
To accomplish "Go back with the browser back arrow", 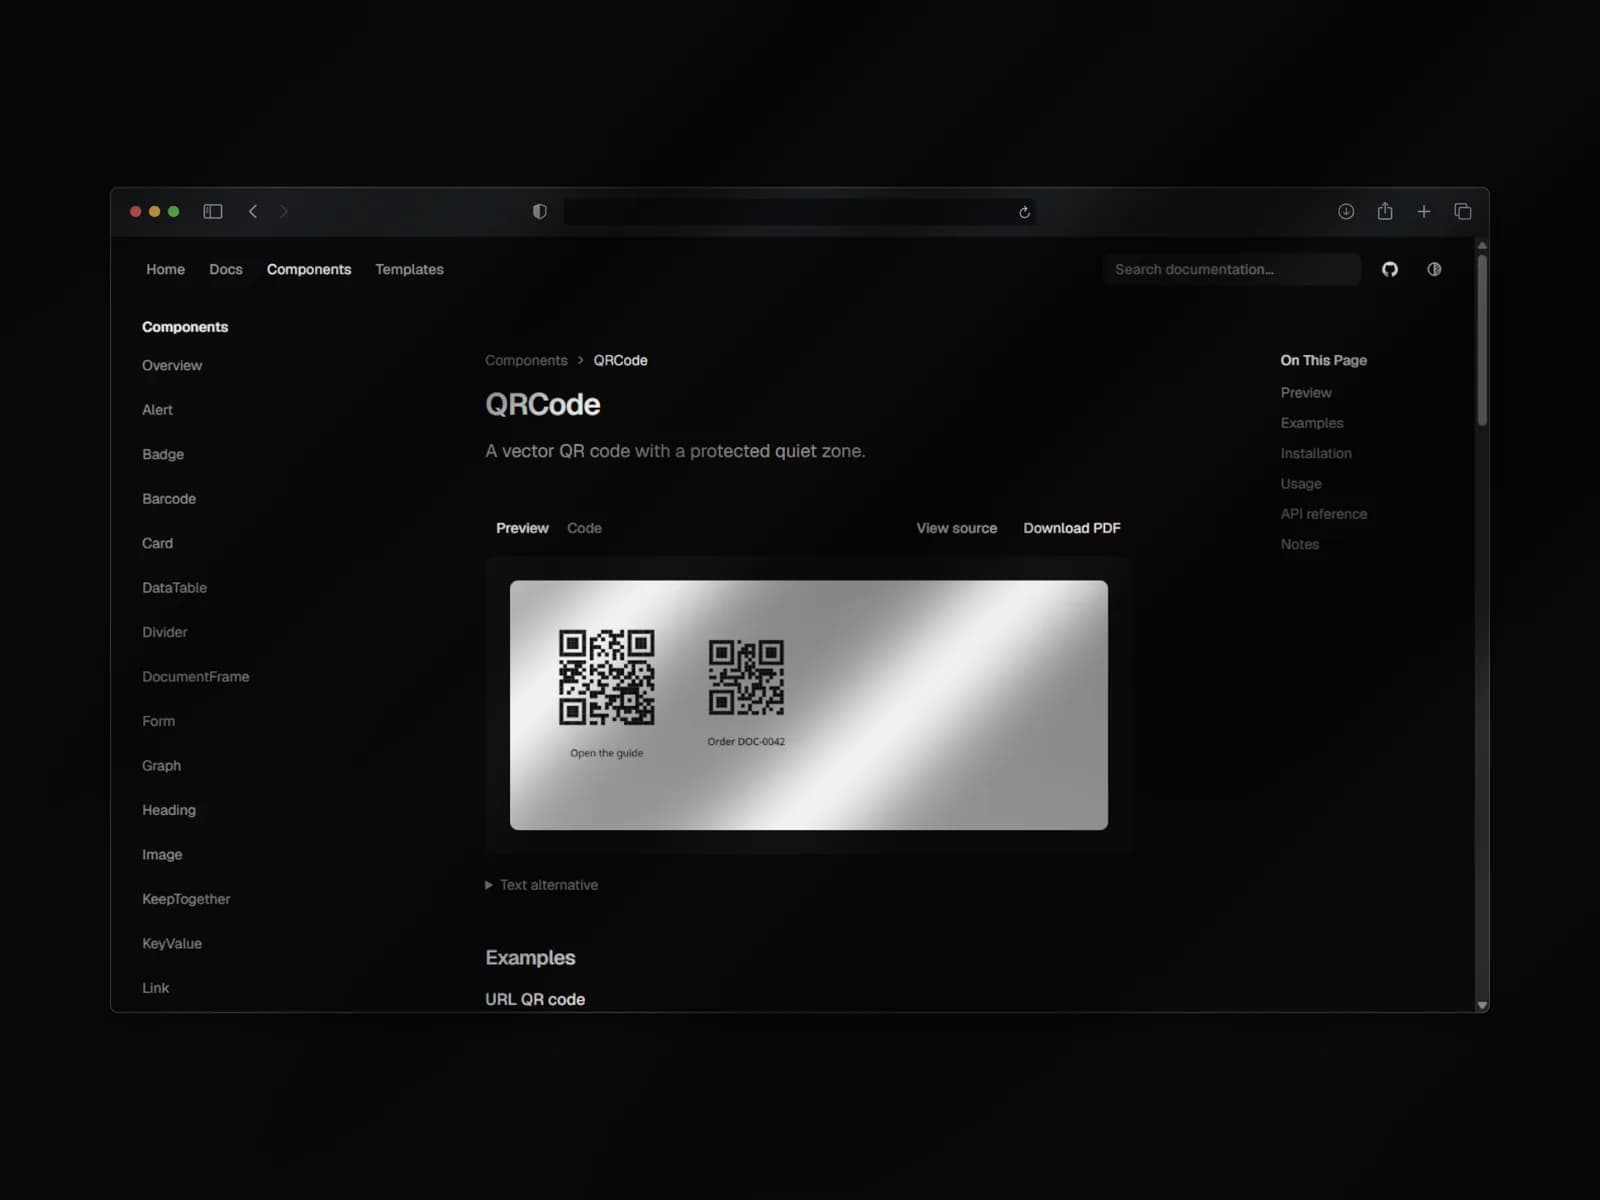I will coord(253,211).
